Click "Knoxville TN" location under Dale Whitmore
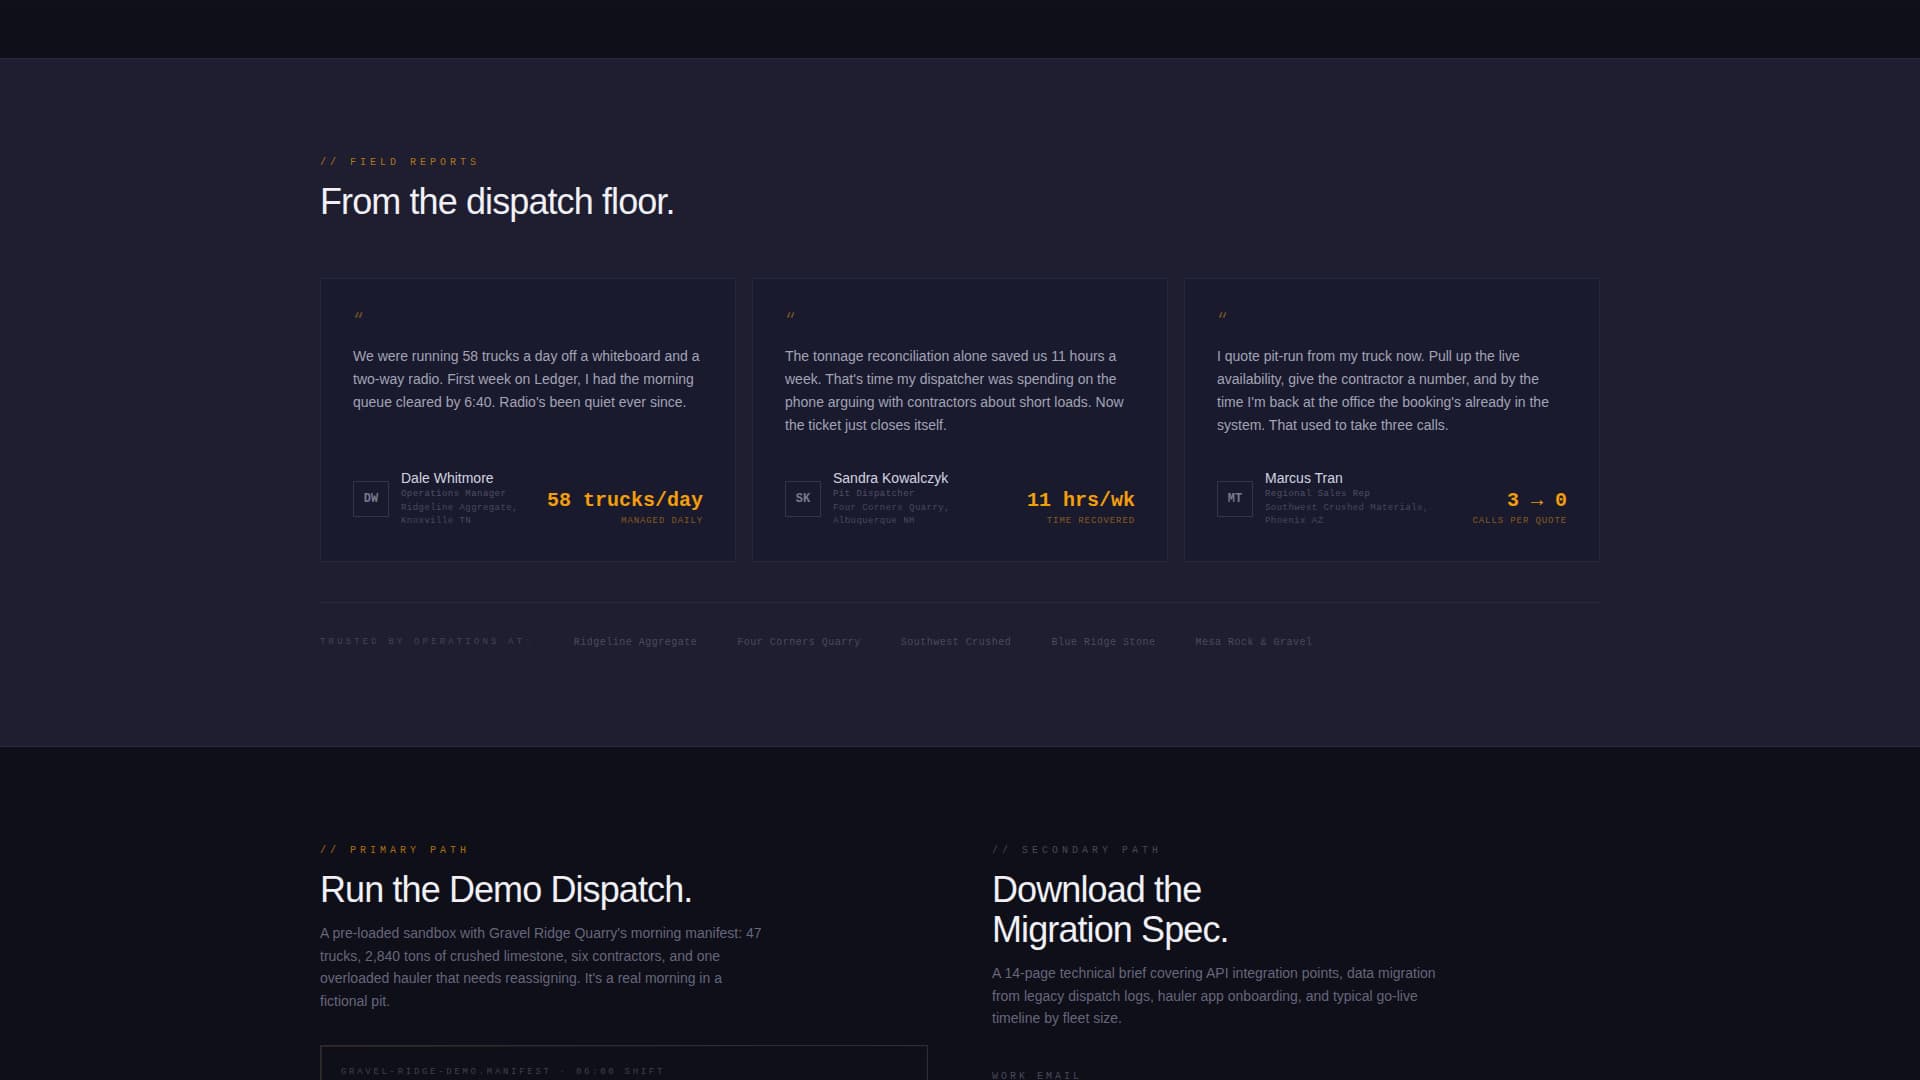 click(x=436, y=520)
